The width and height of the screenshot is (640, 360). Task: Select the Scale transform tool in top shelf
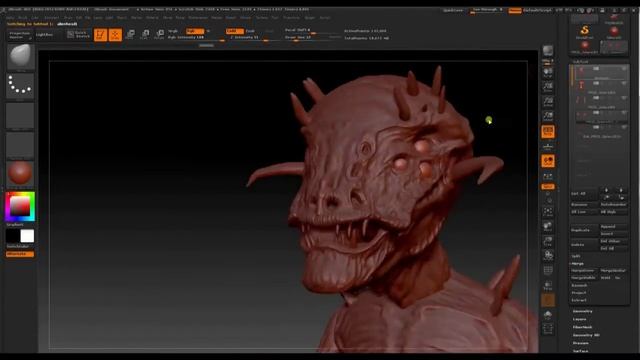click(144, 34)
